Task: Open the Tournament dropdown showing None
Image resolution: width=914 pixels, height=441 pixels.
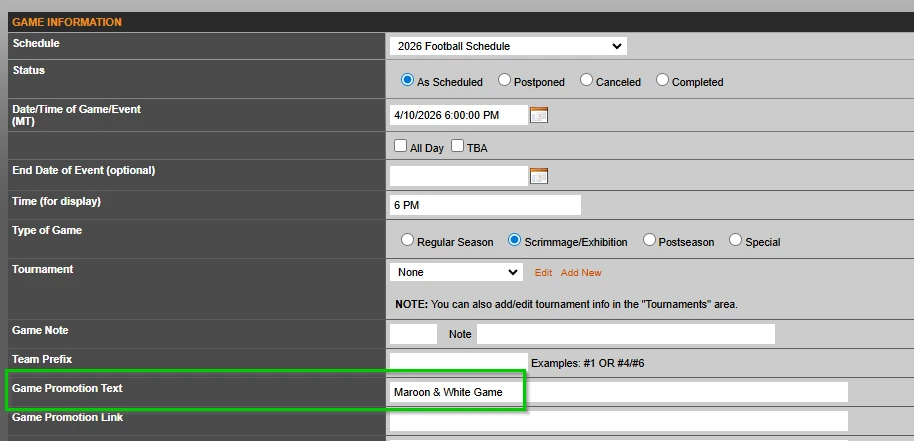Action: (x=456, y=272)
